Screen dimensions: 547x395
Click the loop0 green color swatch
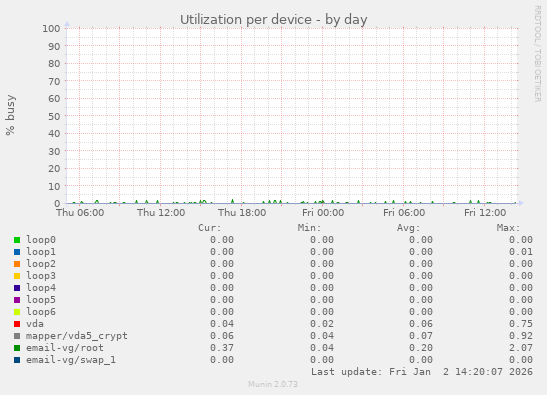tap(17, 240)
